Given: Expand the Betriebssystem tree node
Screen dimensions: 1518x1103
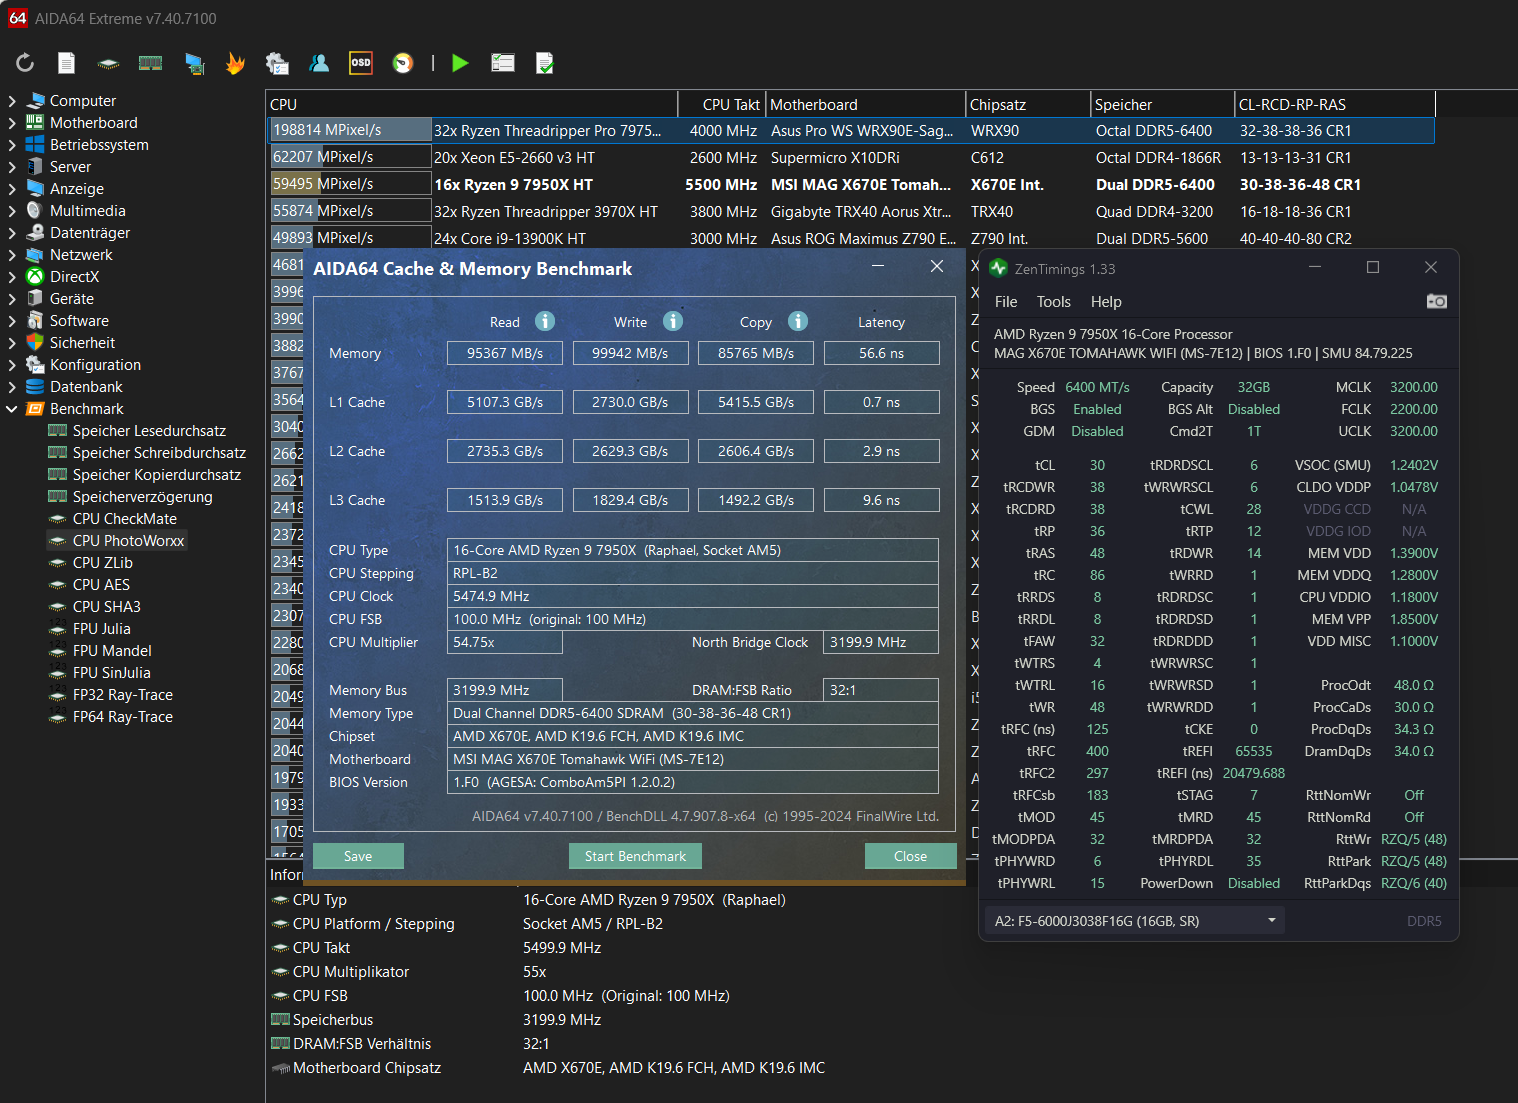Looking at the screenshot, I should (x=12, y=145).
